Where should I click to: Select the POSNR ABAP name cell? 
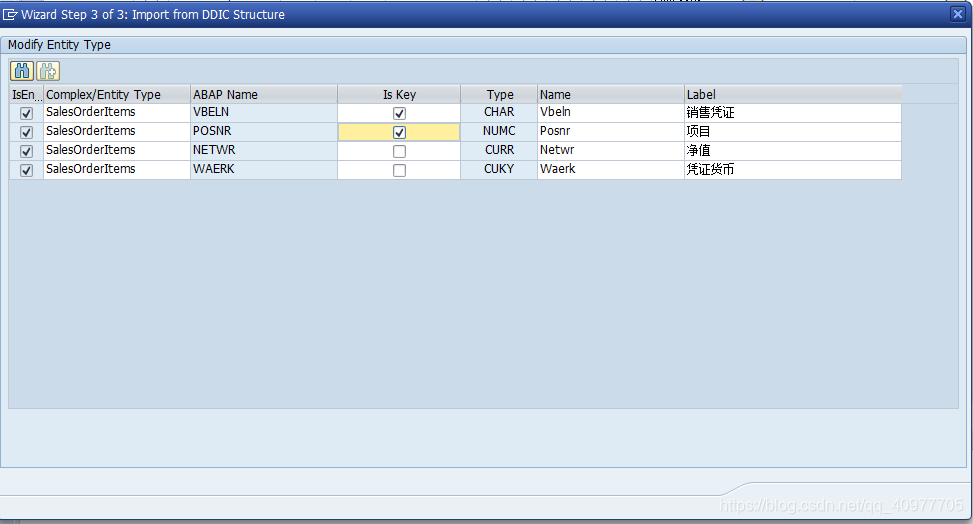[x=264, y=132]
